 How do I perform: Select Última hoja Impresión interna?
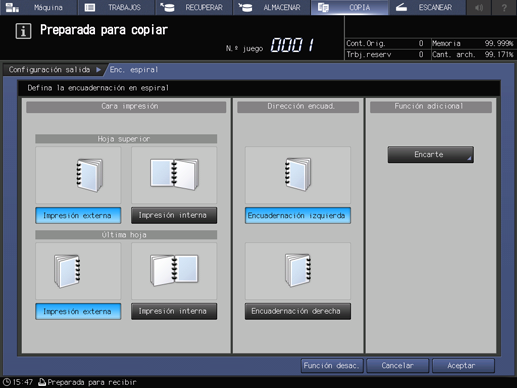[174, 311]
